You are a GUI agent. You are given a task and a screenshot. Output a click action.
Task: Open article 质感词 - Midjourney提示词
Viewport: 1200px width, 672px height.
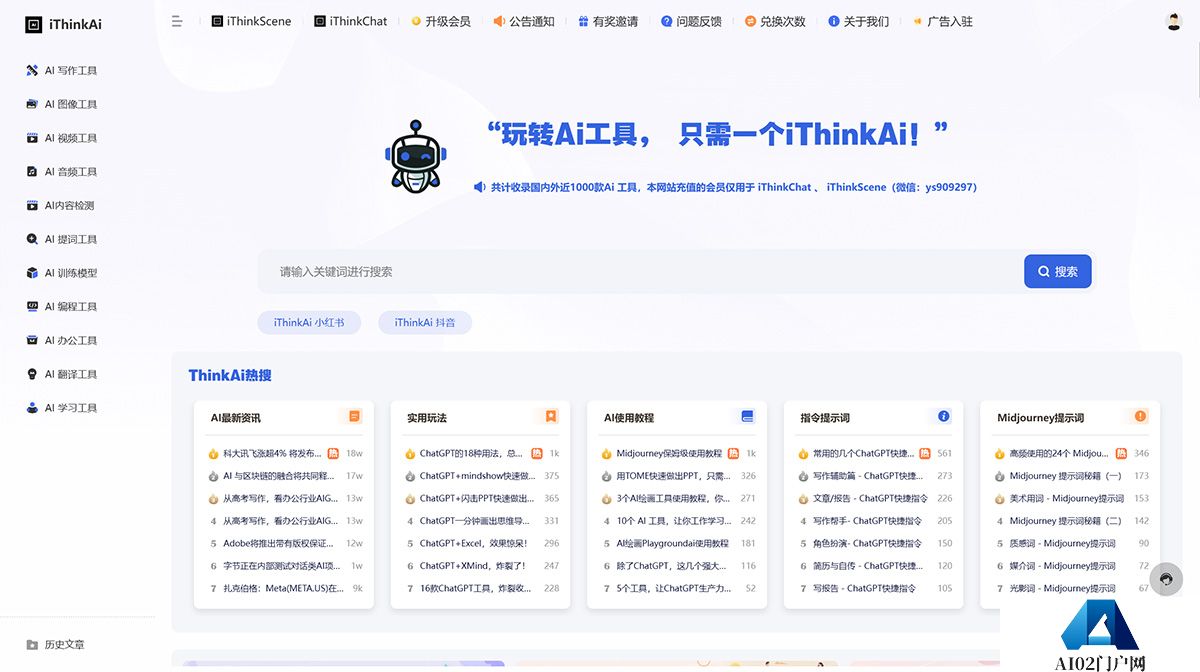point(1062,543)
